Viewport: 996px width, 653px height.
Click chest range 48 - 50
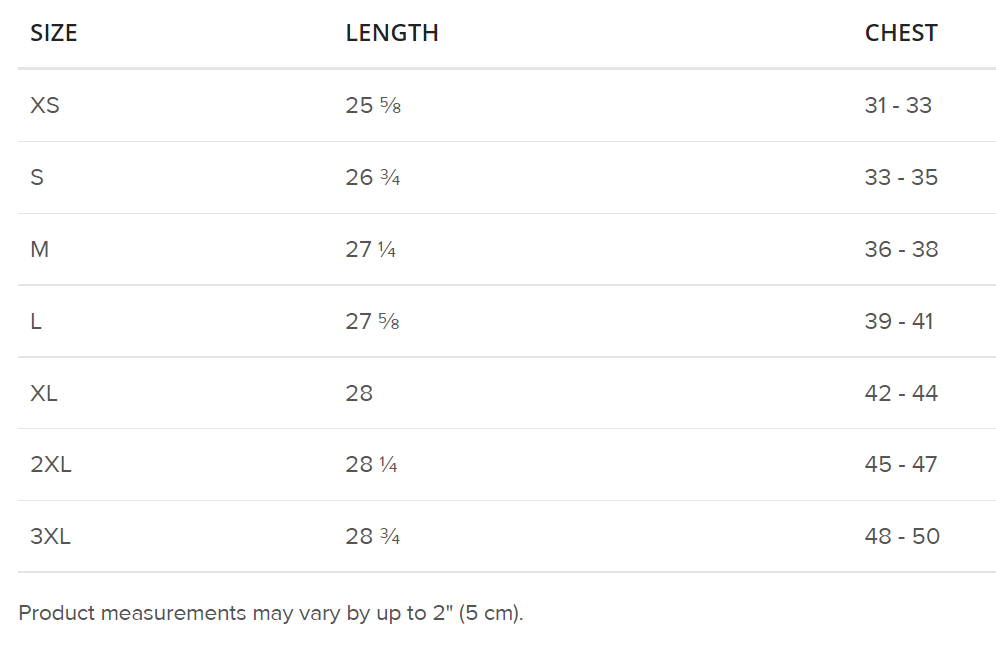(902, 537)
